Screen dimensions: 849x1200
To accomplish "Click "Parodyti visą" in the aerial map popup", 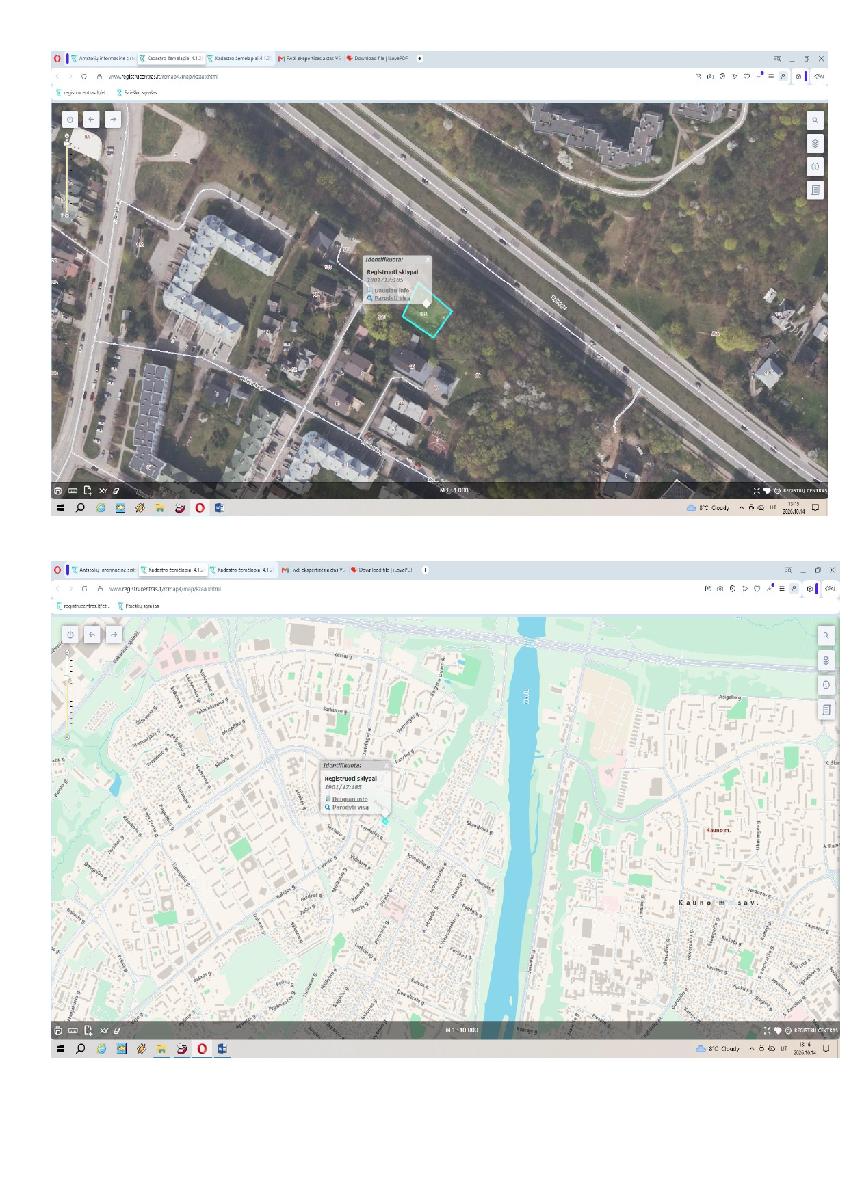I will pos(392,298).
